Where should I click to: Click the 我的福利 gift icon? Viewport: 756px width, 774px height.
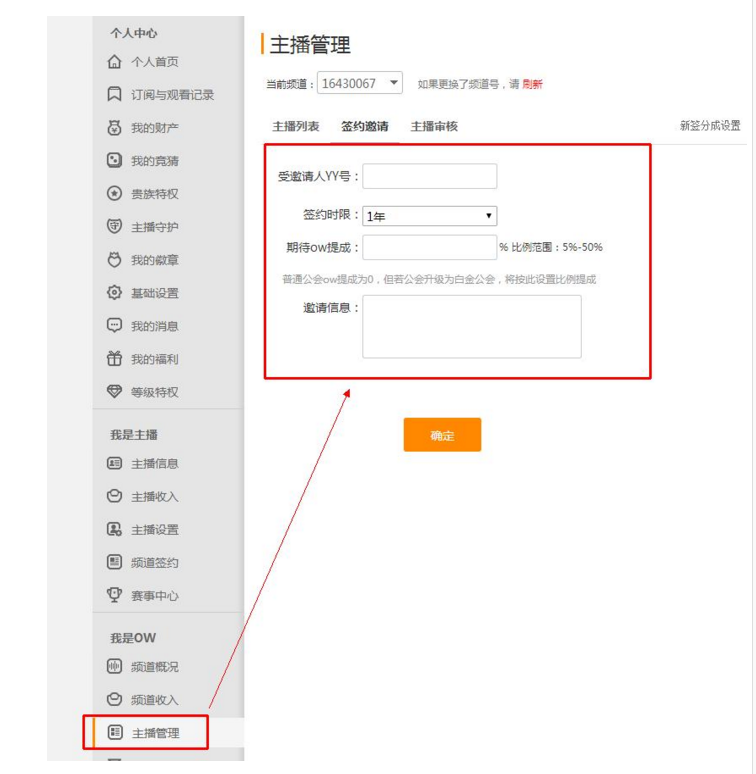click(114, 359)
